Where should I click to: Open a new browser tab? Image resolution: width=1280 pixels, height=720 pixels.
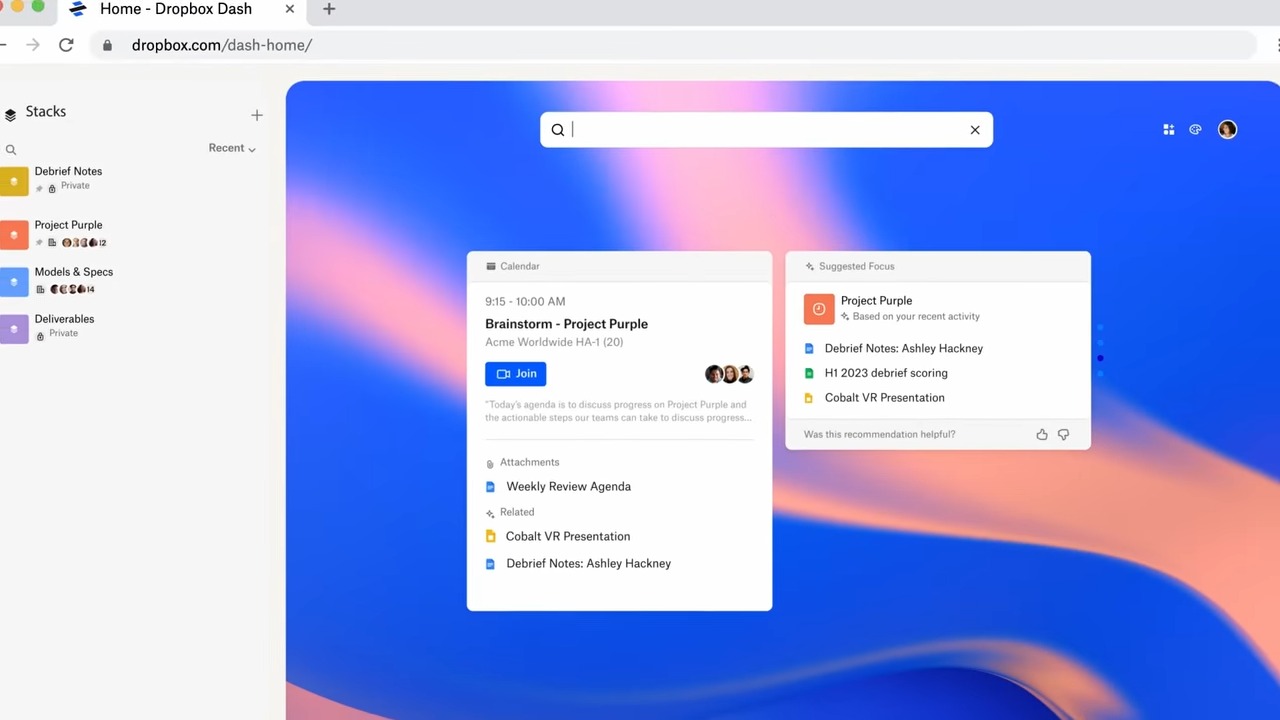328,9
